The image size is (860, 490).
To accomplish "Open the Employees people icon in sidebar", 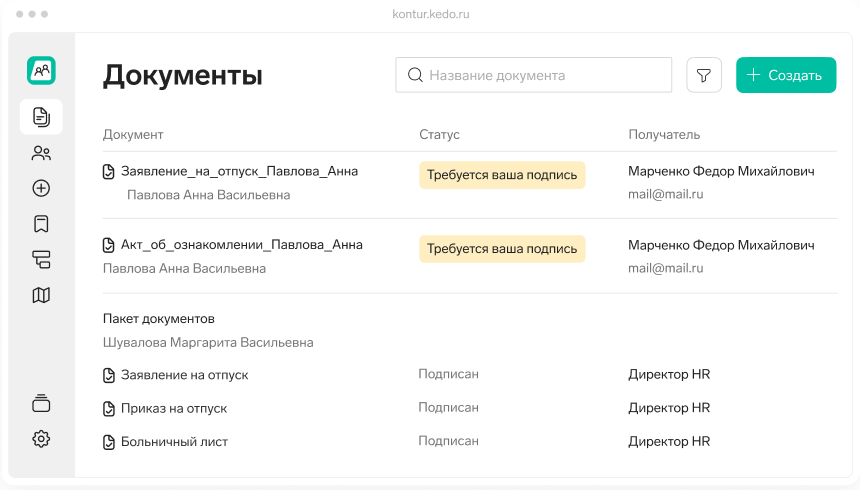I will tap(41, 153).
